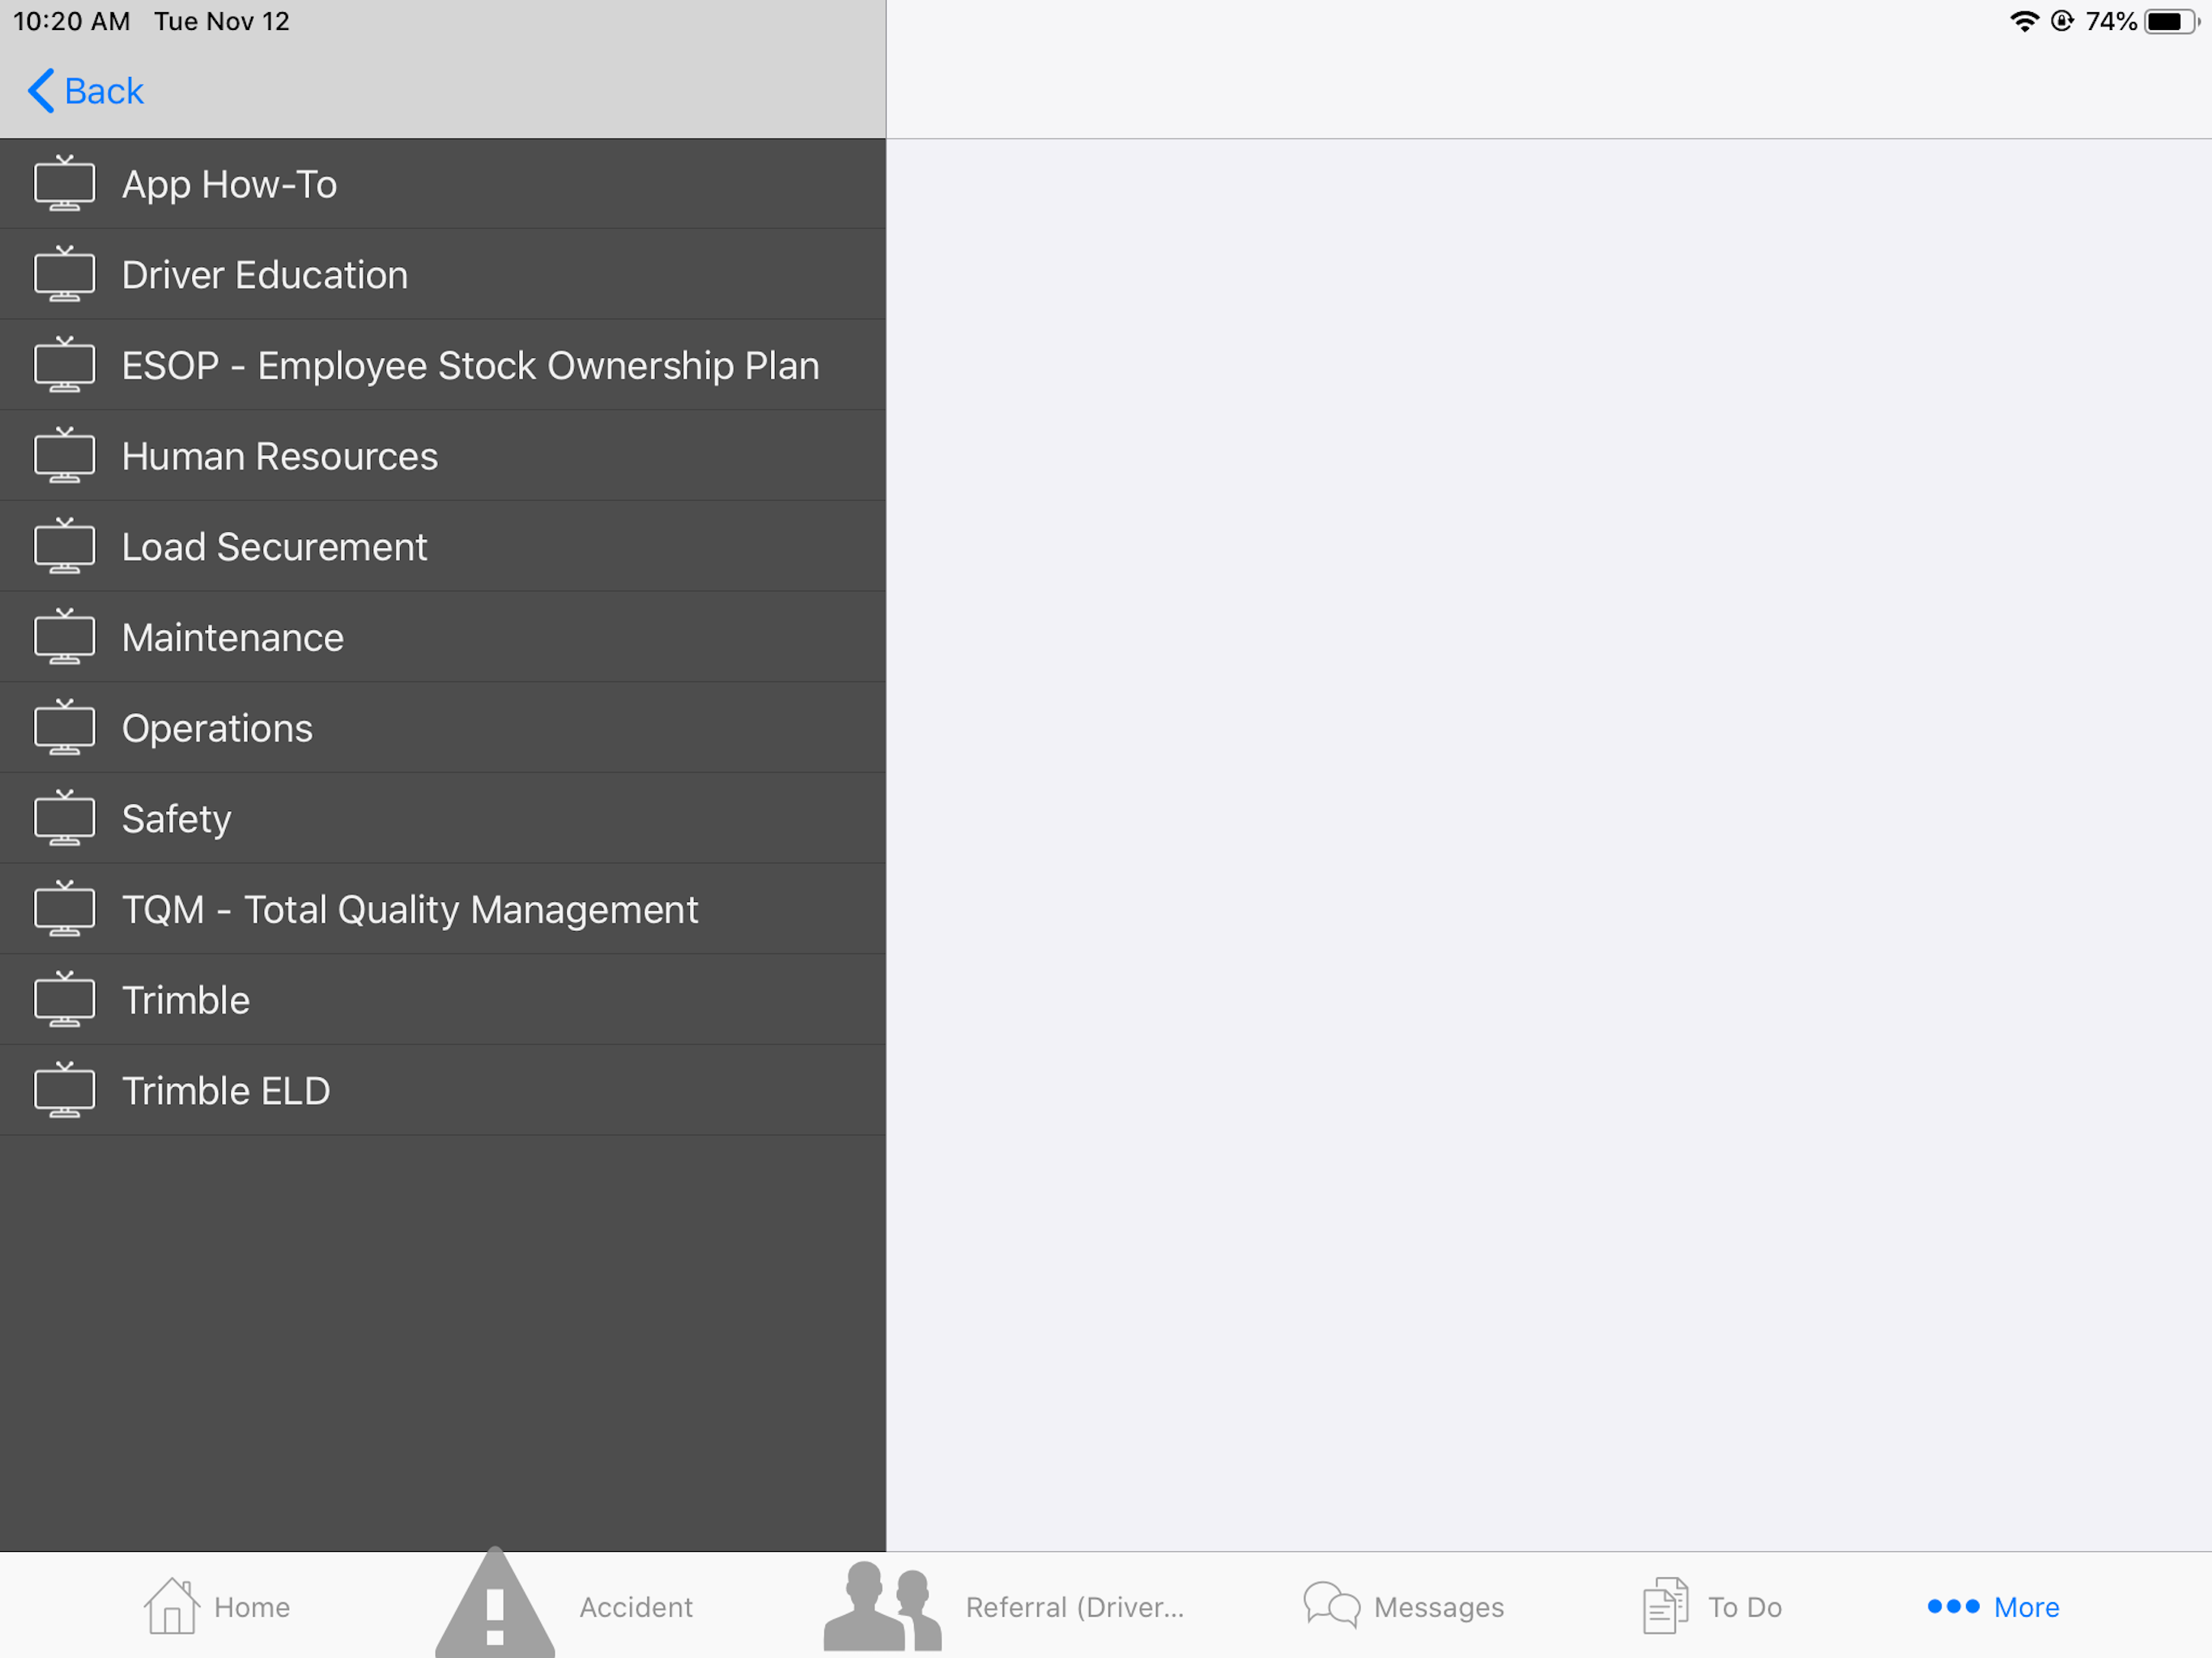2212x1658 pixels.
Task: Tap the TV icon beside Driver Education
Action: (x=64, y=274)
